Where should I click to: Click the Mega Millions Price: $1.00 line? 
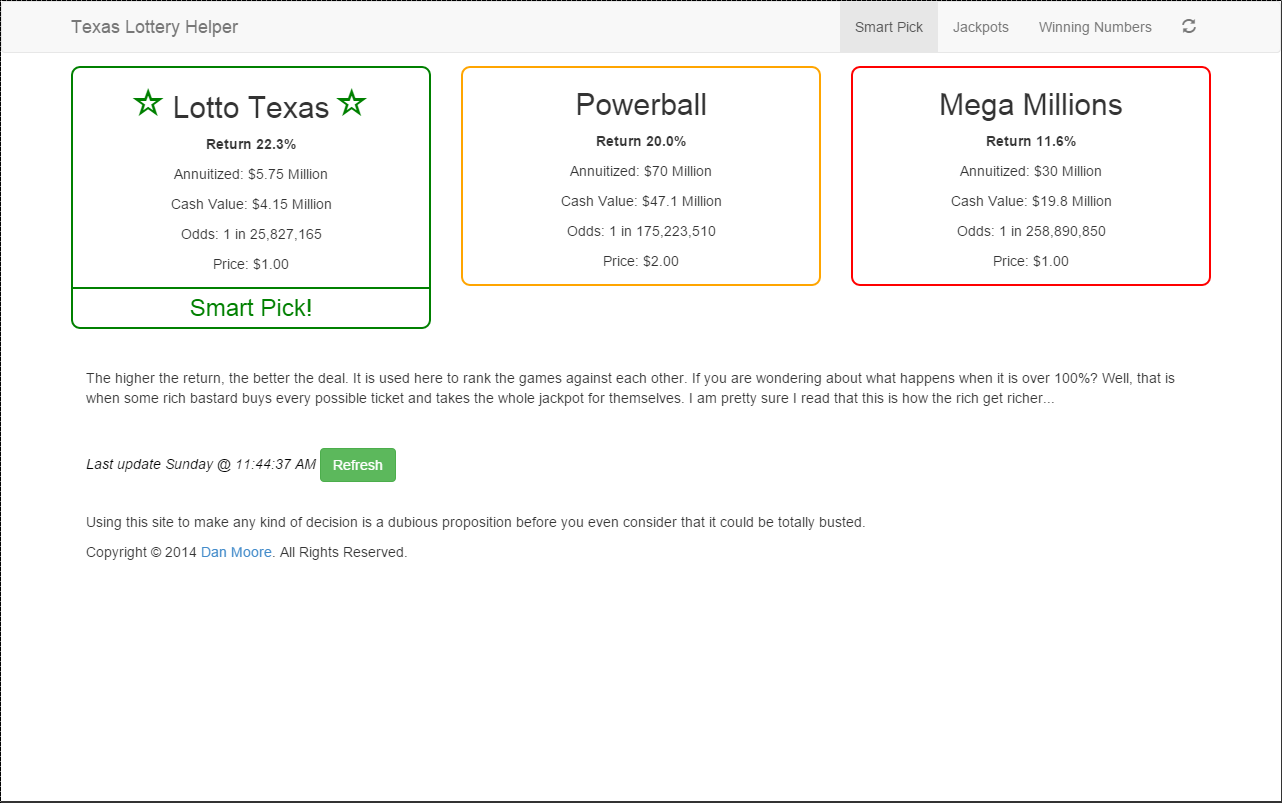[1031, 261]
